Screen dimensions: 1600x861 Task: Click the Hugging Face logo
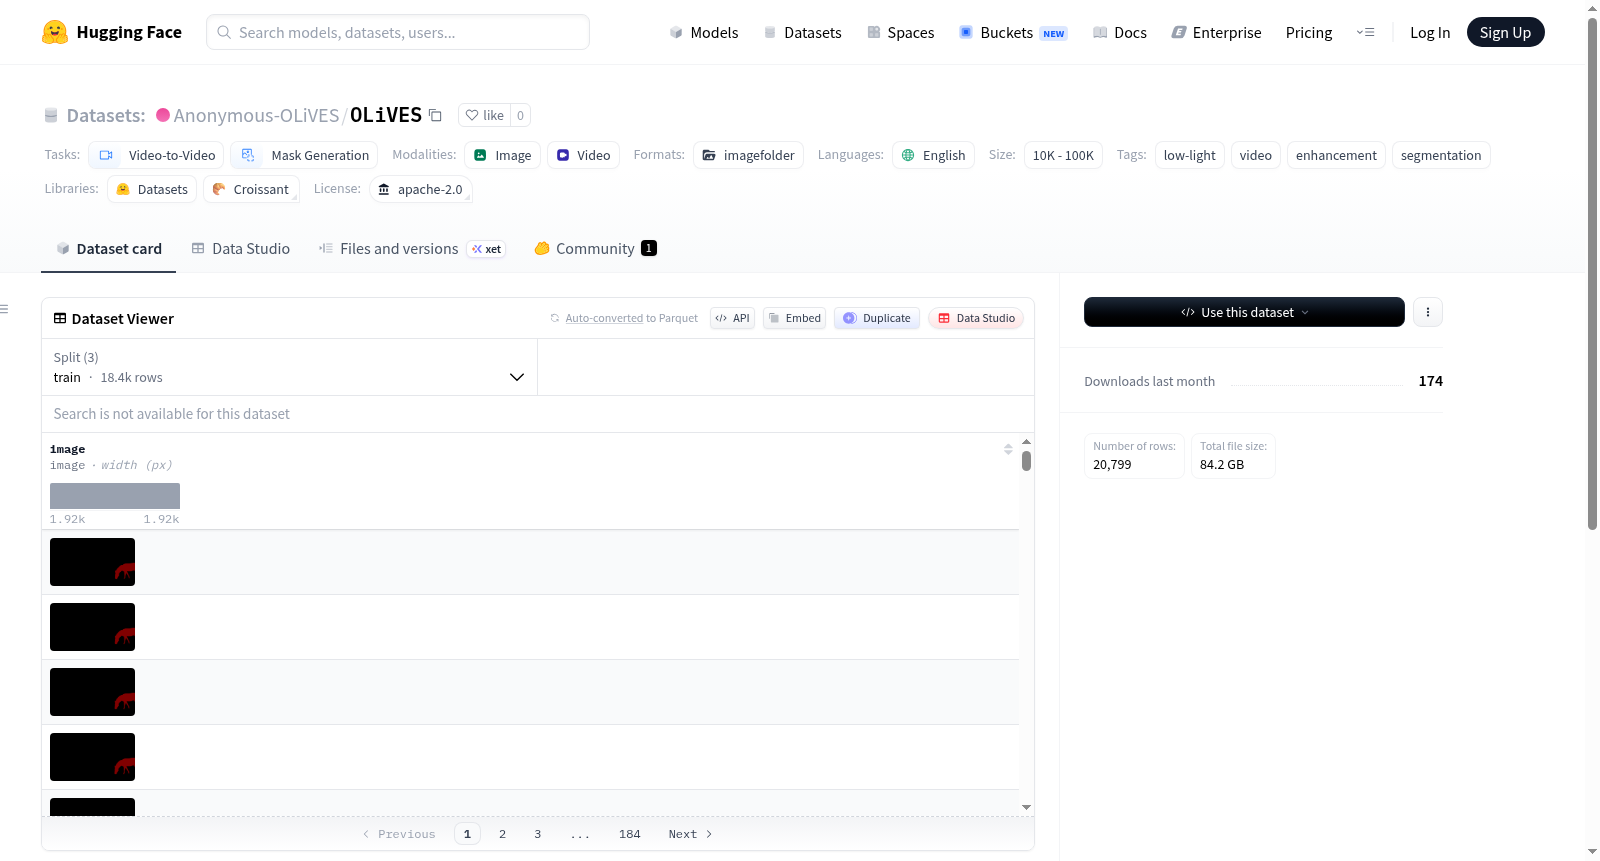click(x=111, y=32)
